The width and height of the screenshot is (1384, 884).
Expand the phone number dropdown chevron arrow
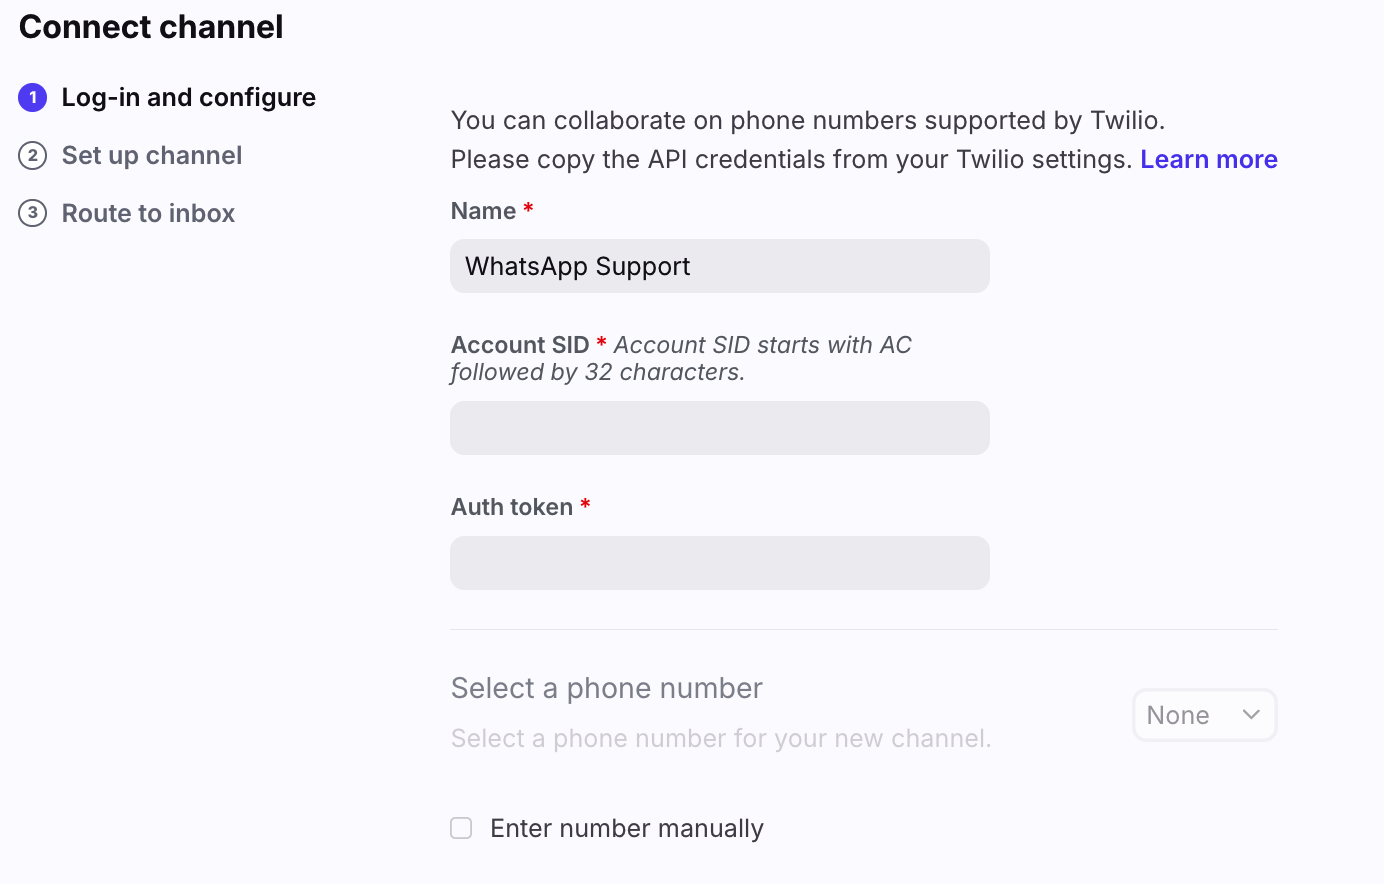[1250, 714]
